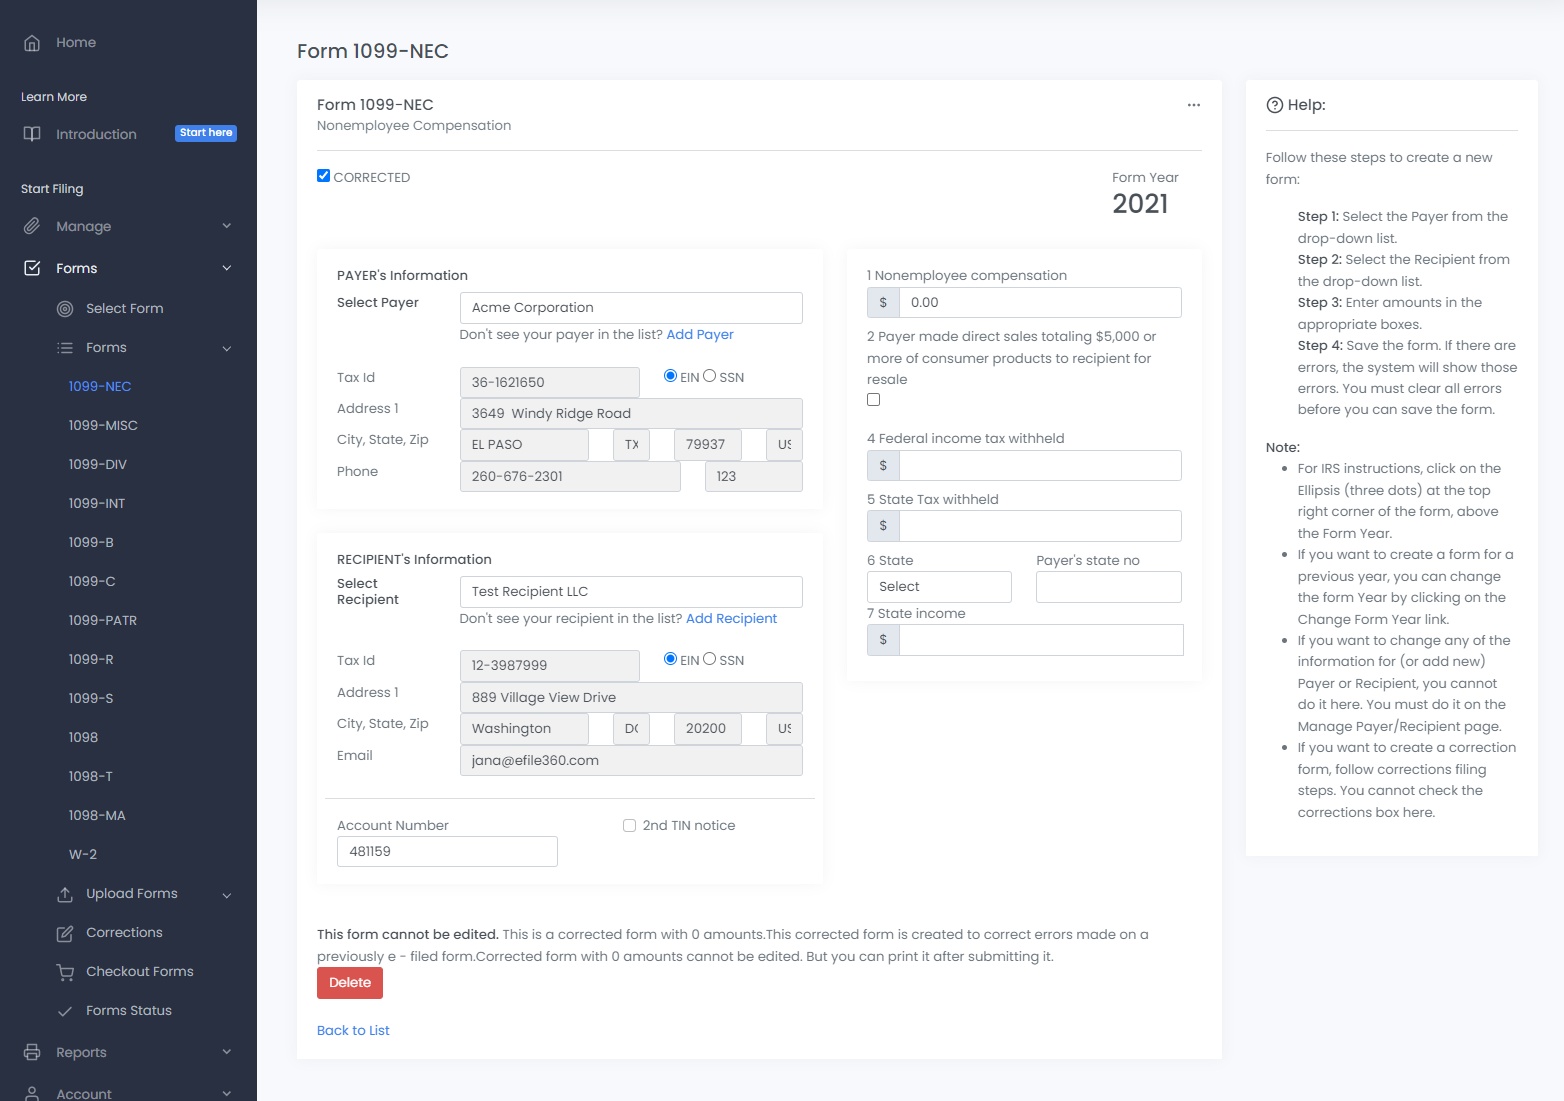This screenshot has width=1564, height=1101.
Task: Click the red Delete button
Action: pyautogui.click(x=350, y=983)
